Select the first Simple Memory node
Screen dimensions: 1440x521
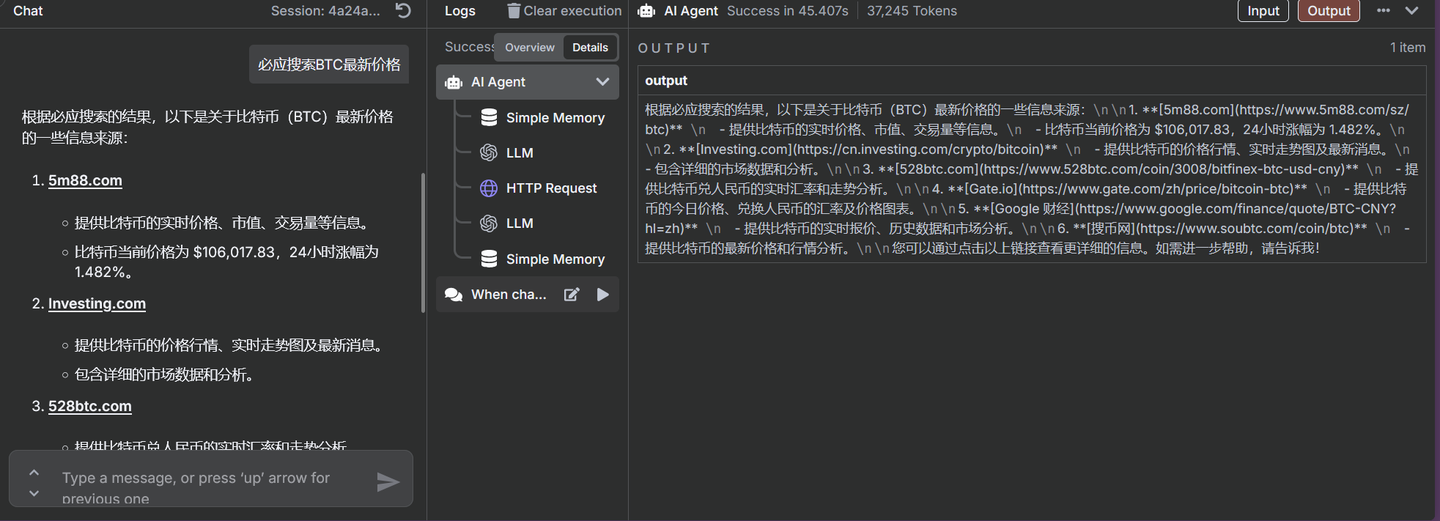pyautogui.click(x=554, y=118)
